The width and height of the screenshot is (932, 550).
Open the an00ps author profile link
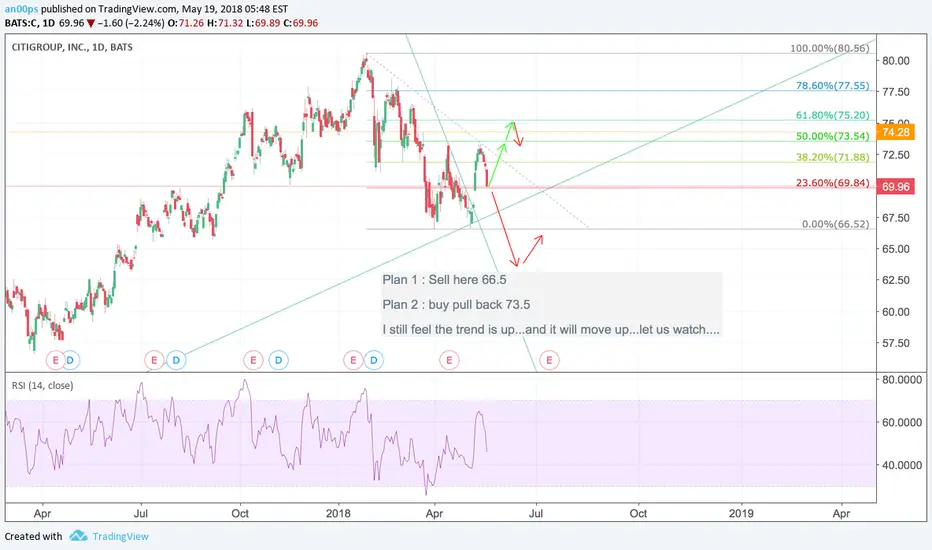point(21,9)
